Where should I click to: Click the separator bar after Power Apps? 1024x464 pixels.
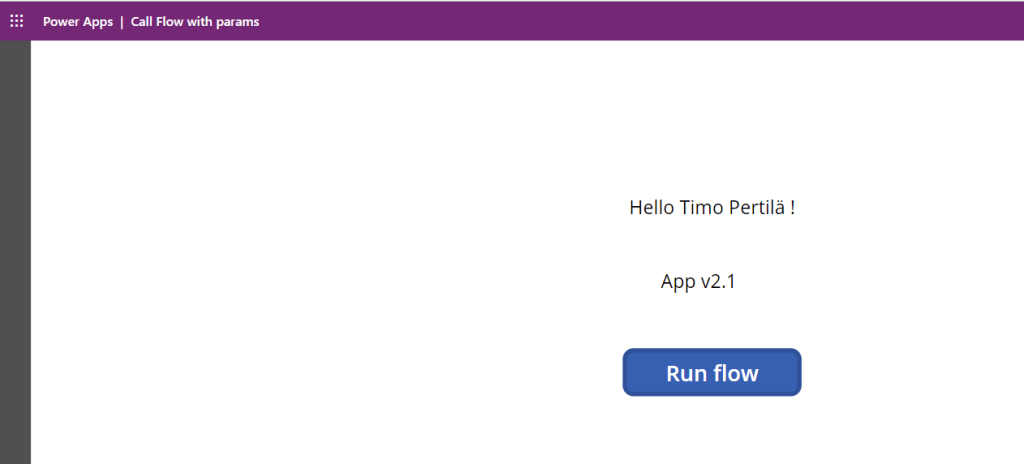point(122,22)
